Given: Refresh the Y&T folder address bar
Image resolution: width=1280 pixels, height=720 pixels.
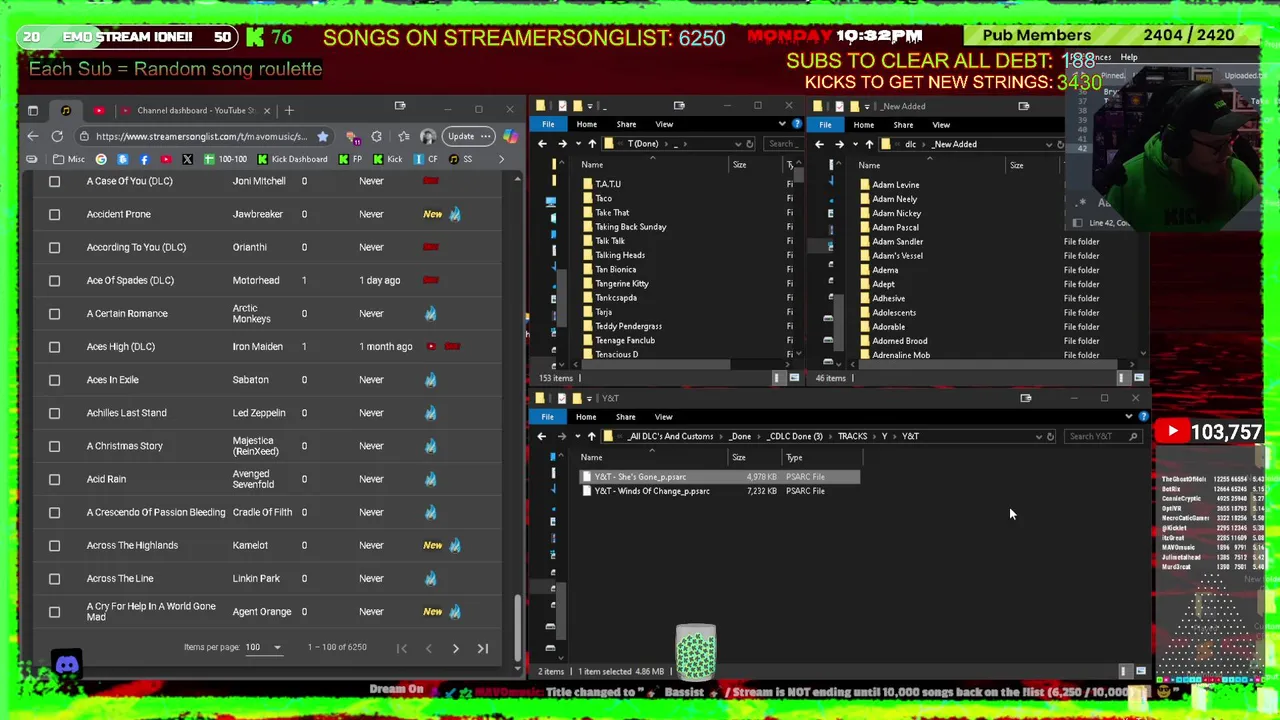Looking at the screenshot, I should (1050, 436).
